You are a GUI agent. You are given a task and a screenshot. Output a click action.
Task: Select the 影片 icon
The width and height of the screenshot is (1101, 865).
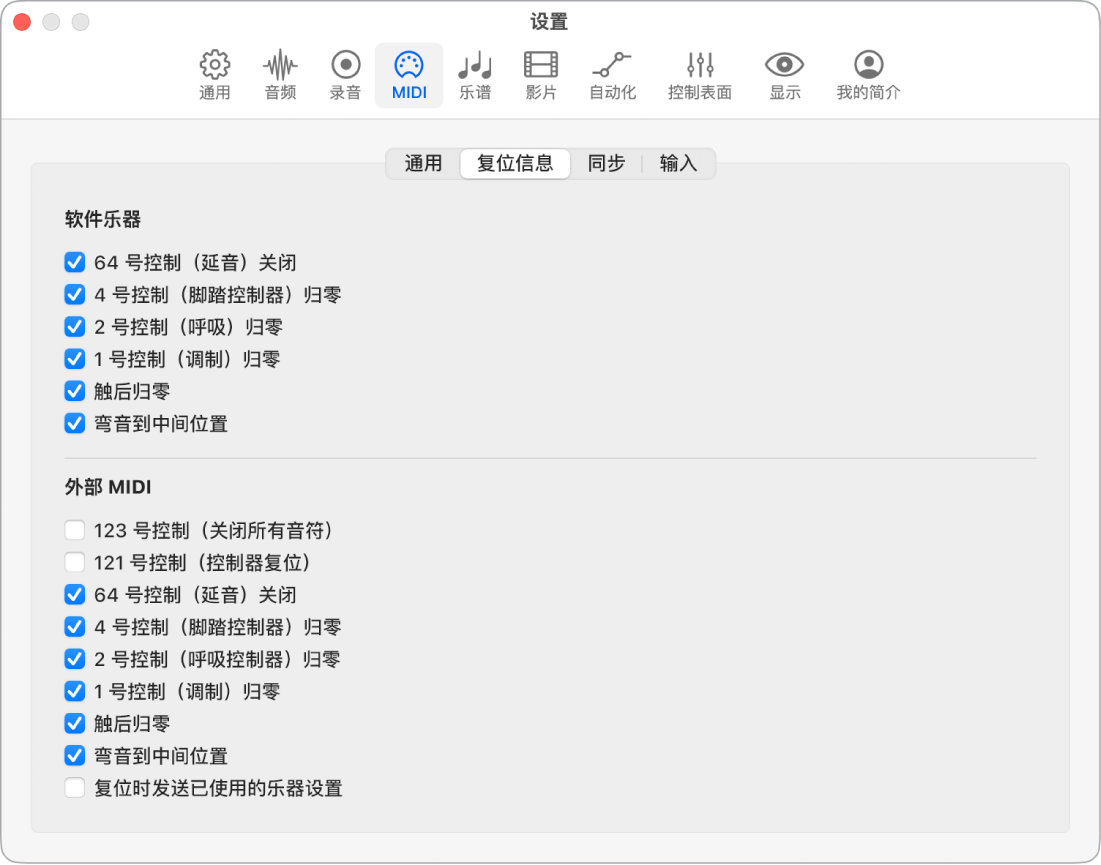[x=540, y=75]
